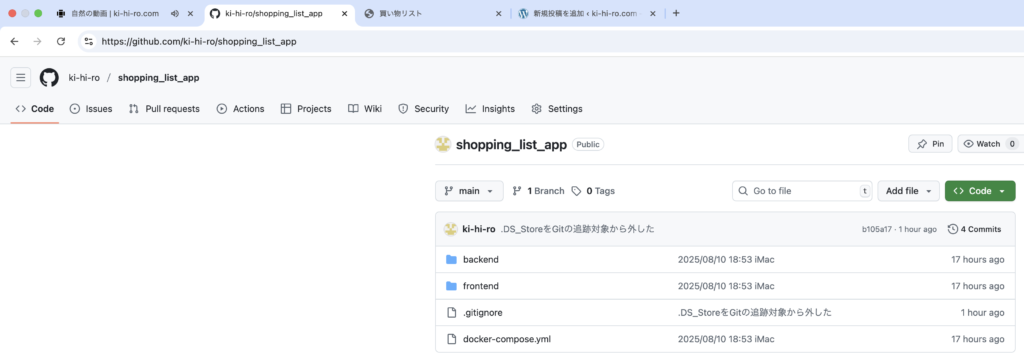Open the Pull requests tab

164,109
